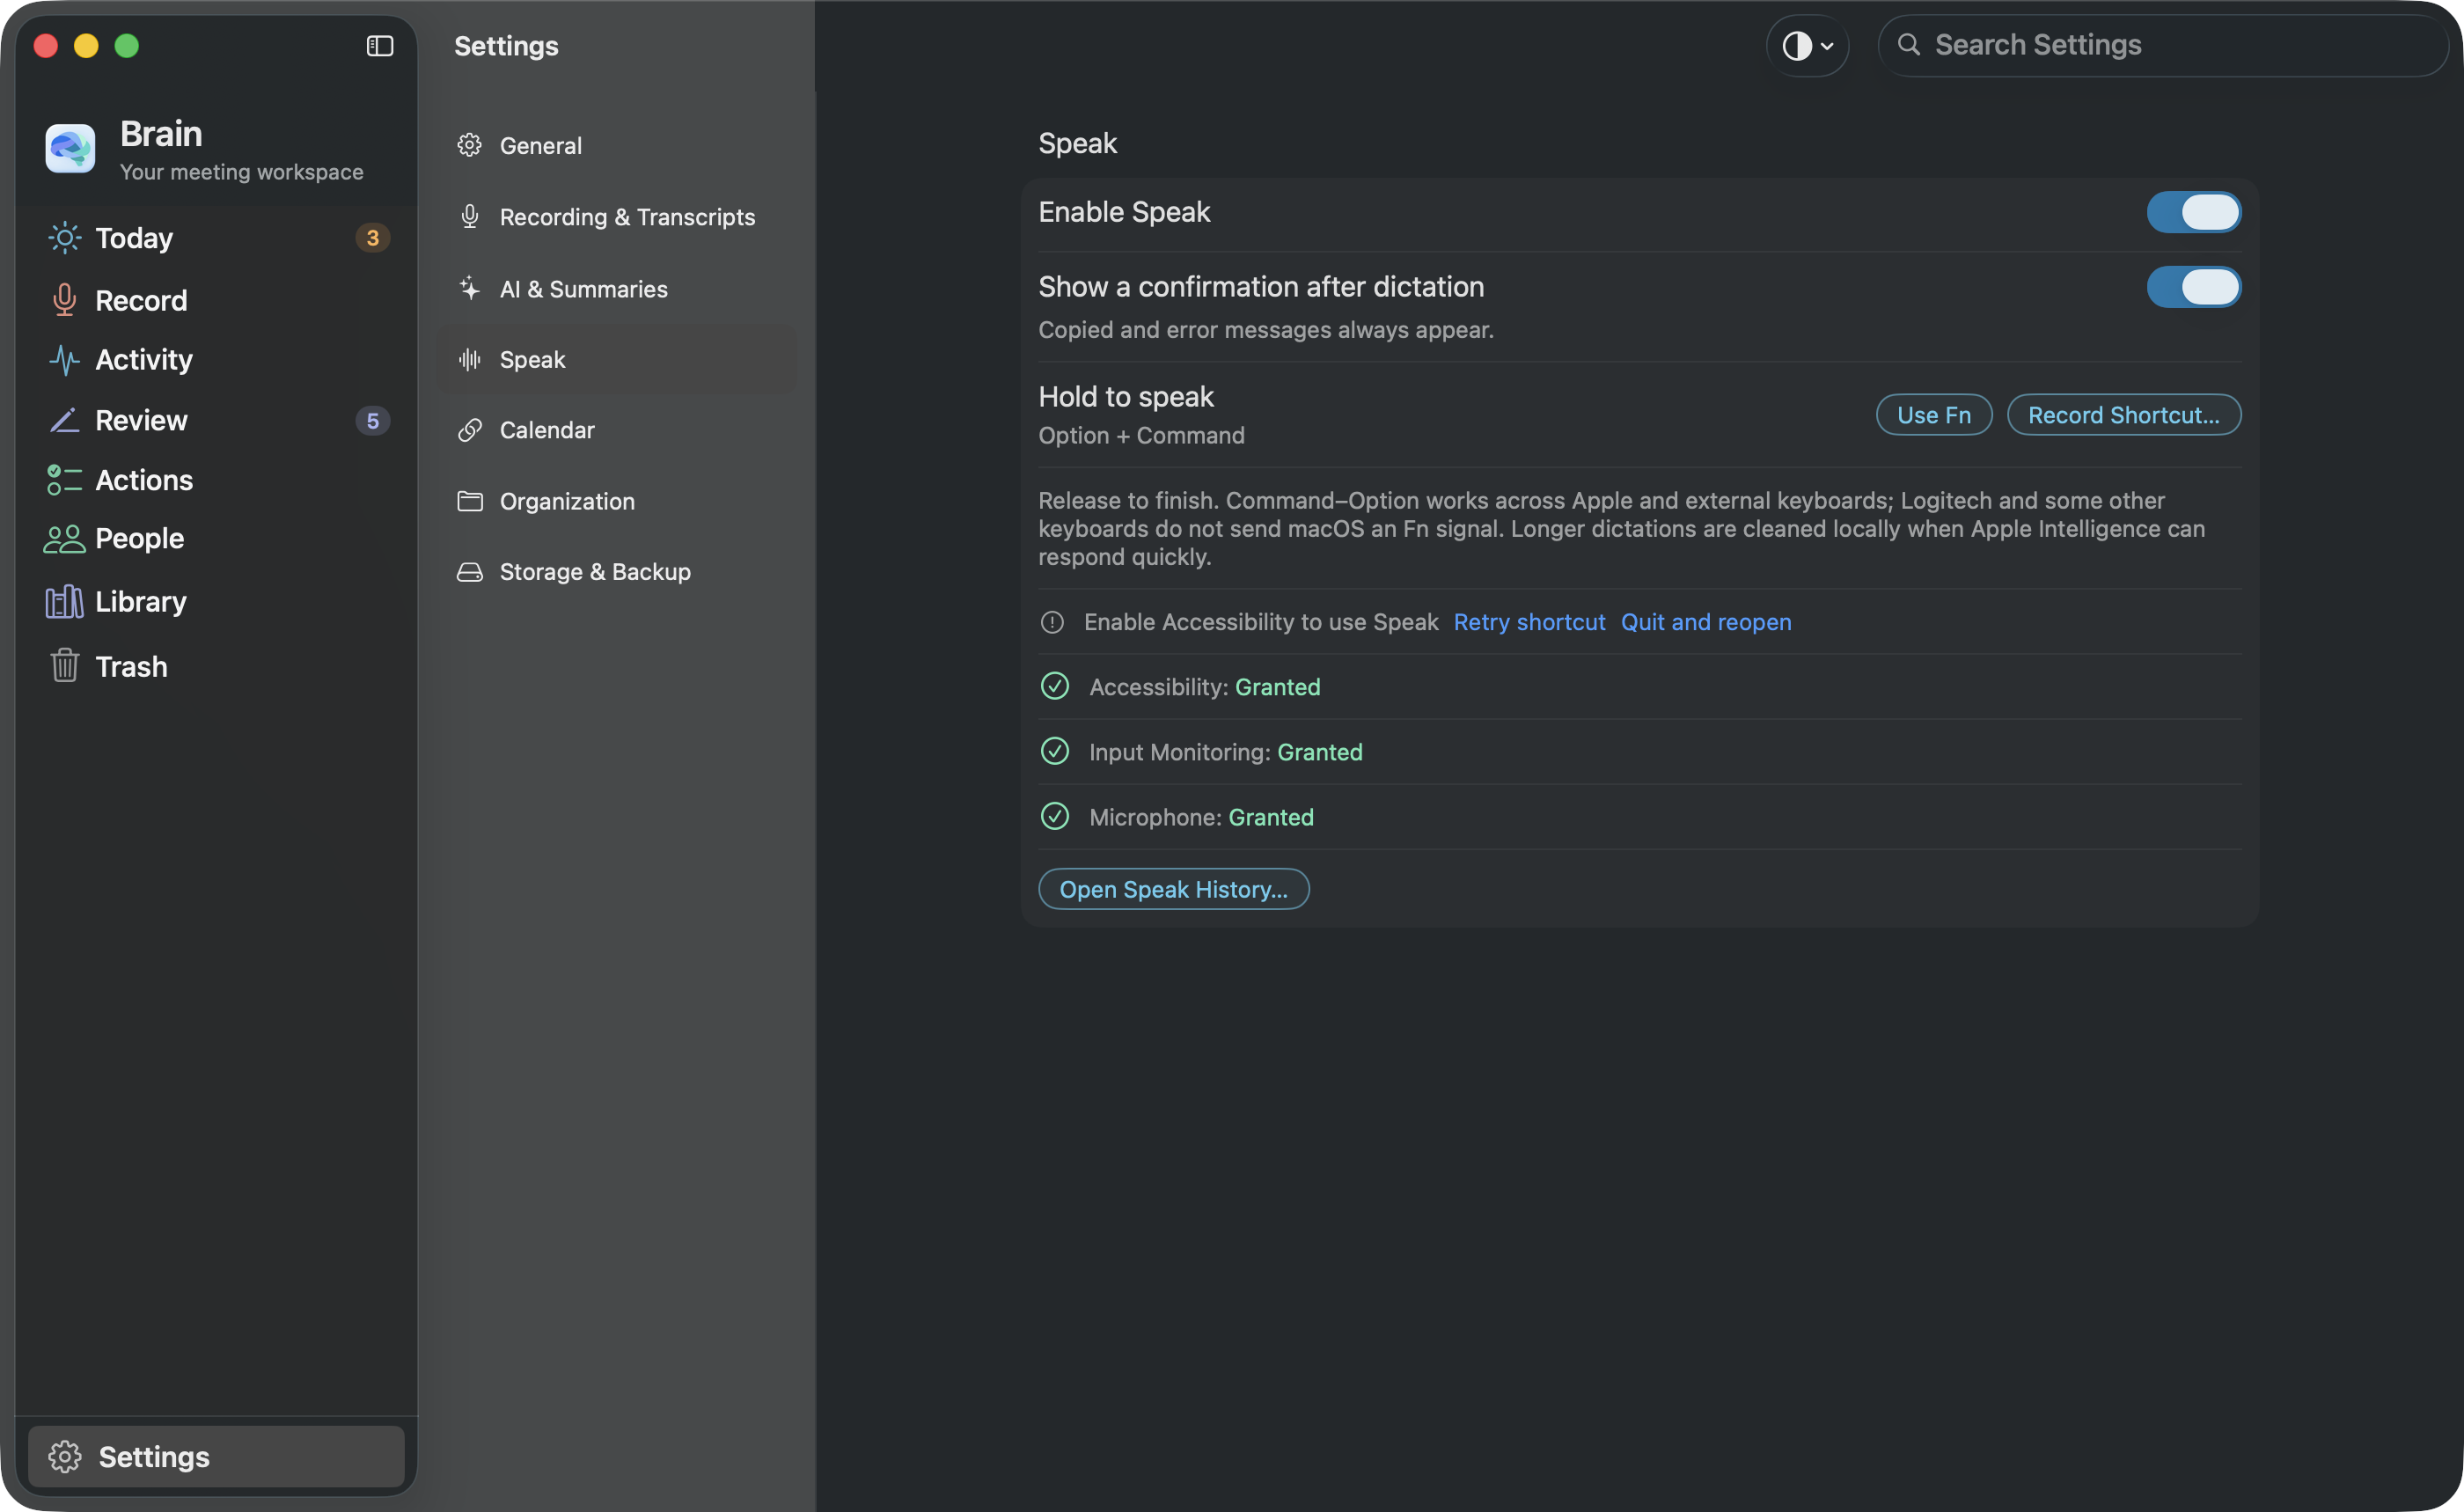This screenshot has width=2464, height=1512.
Task: Click the Settings gear icon at bottom
Action: point(65,1456)
